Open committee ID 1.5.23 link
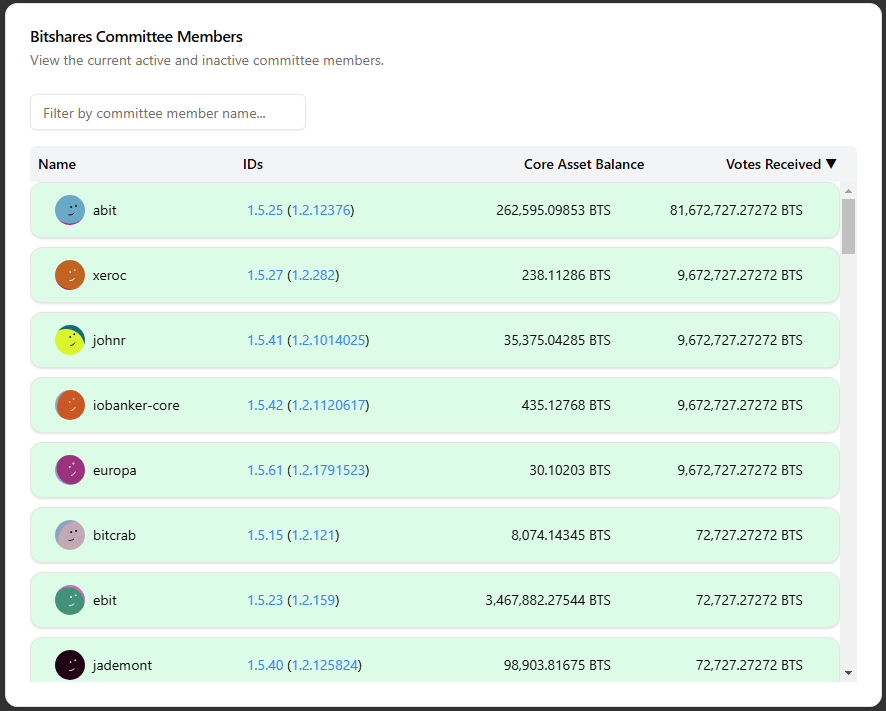The width and height of the screenshot is (886, 711). [265, 600]
